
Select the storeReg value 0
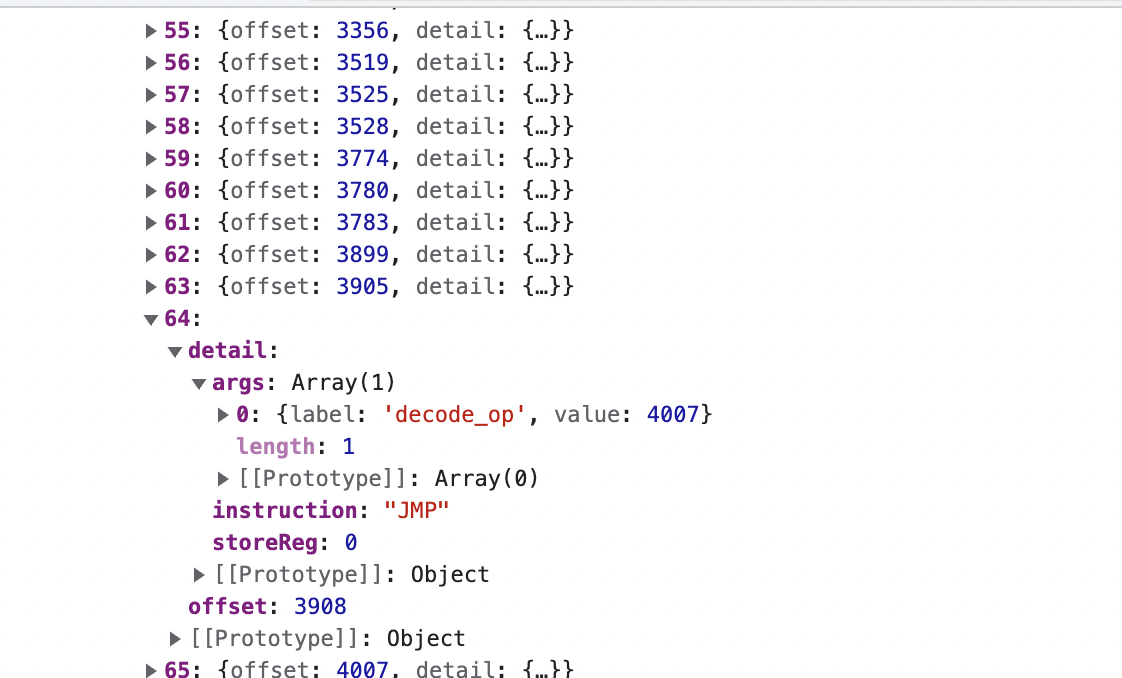click(351, 543)
